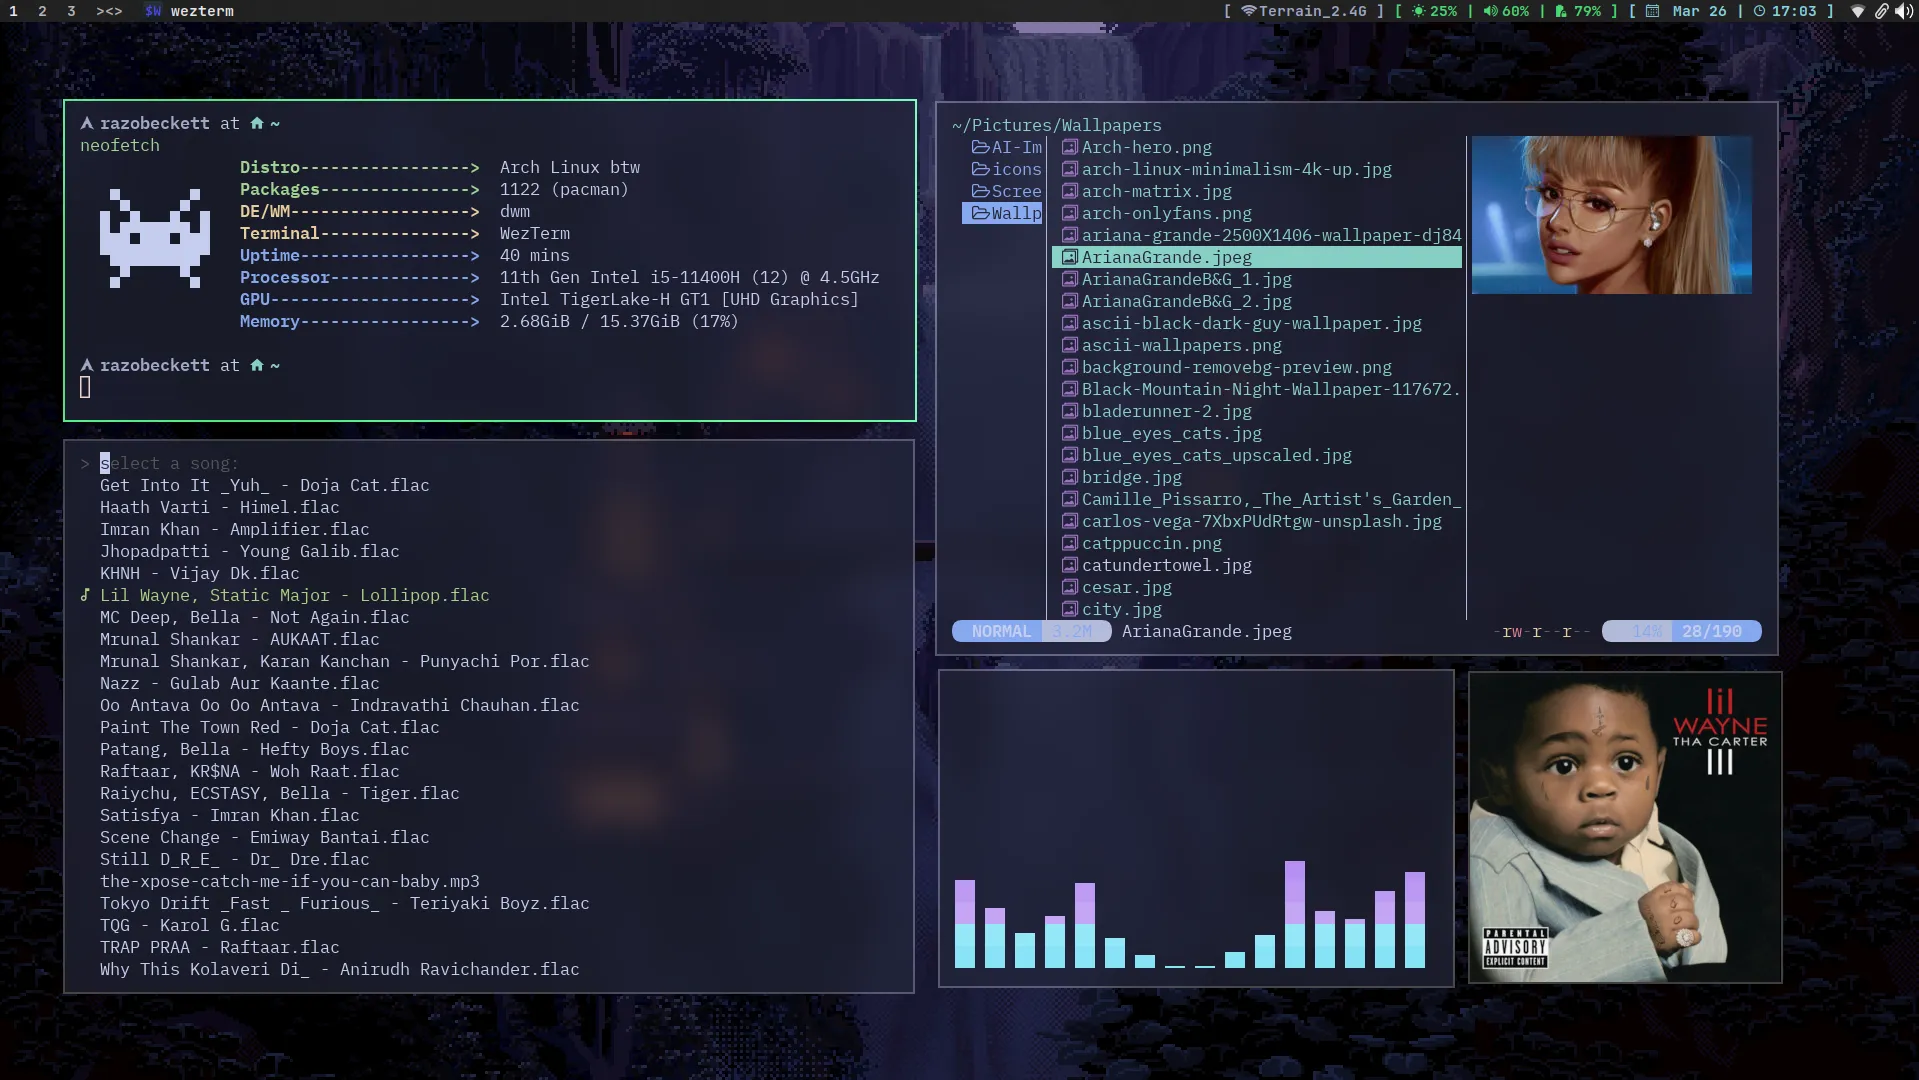Click the calendar icon next to Mar 26
Screen dimensions: 1919x1080
pyautogui.click(x=1651, y=11)
